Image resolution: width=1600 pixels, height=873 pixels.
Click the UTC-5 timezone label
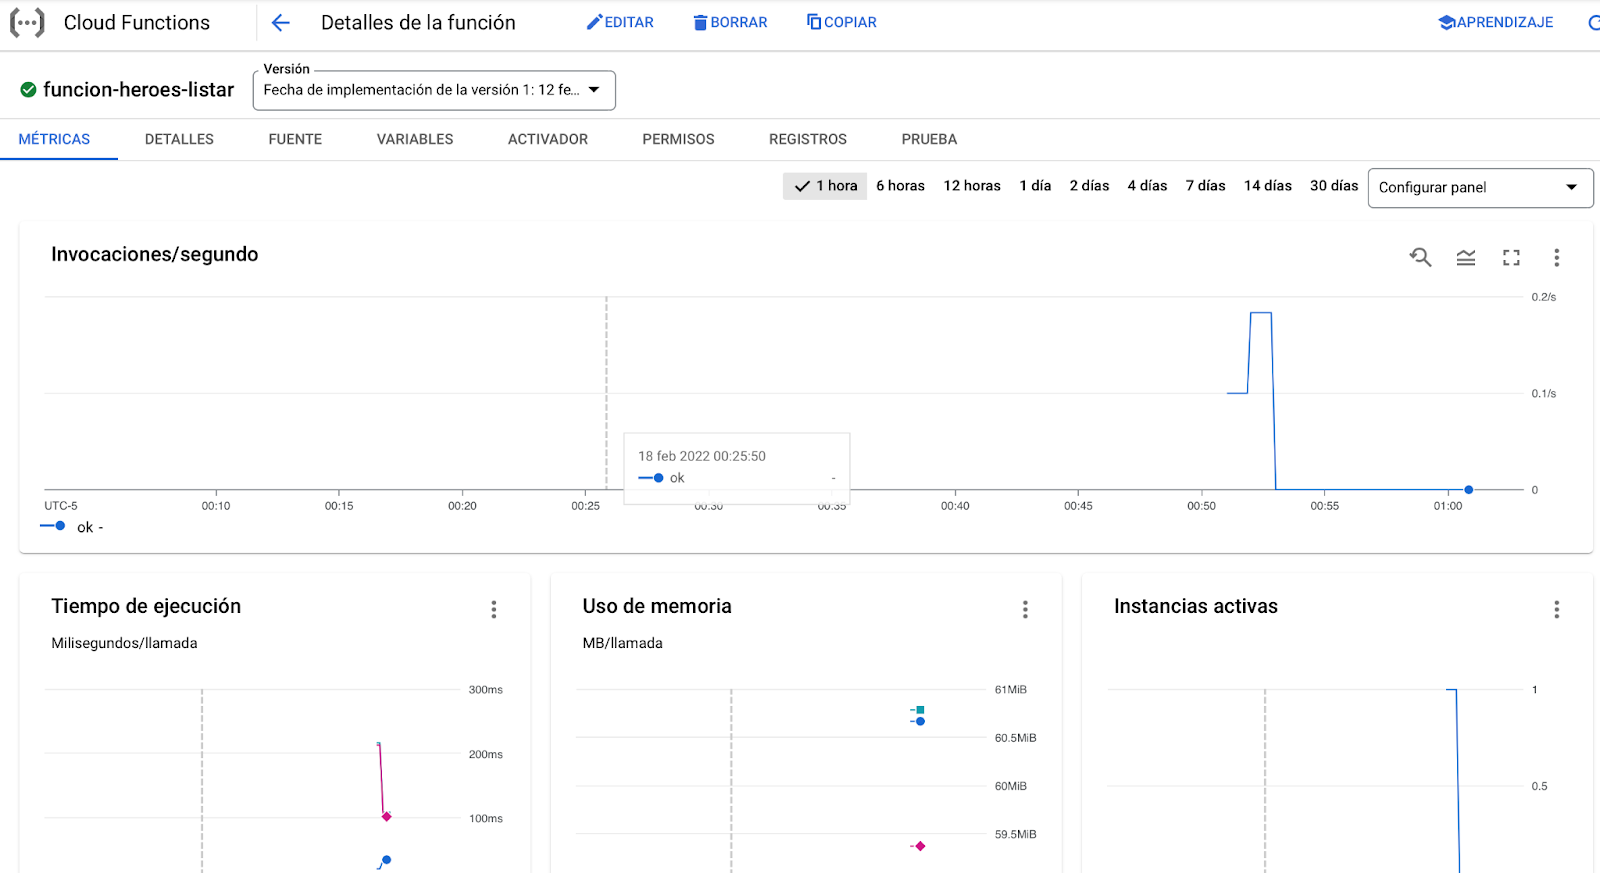tap(61, 506)
